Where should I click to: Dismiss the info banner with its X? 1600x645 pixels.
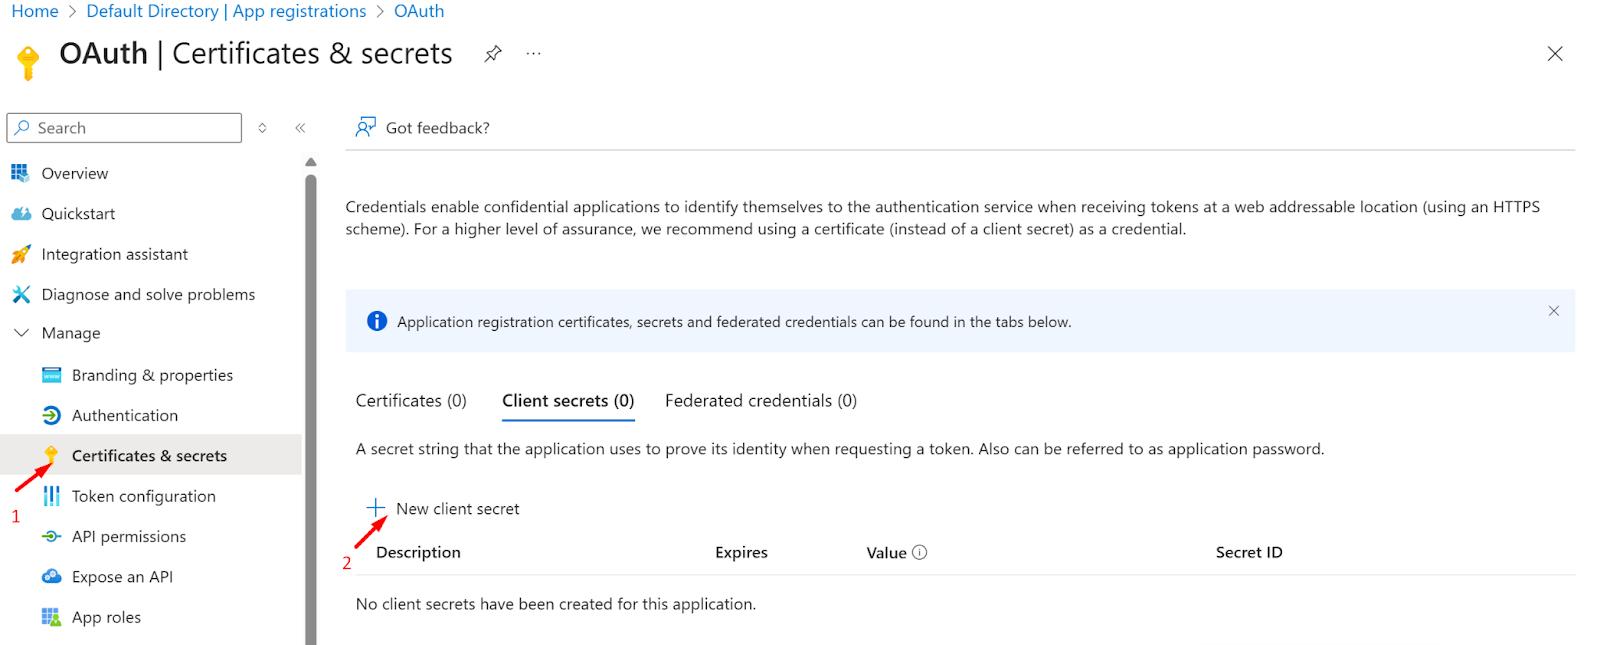click(x=1553, y=311)
